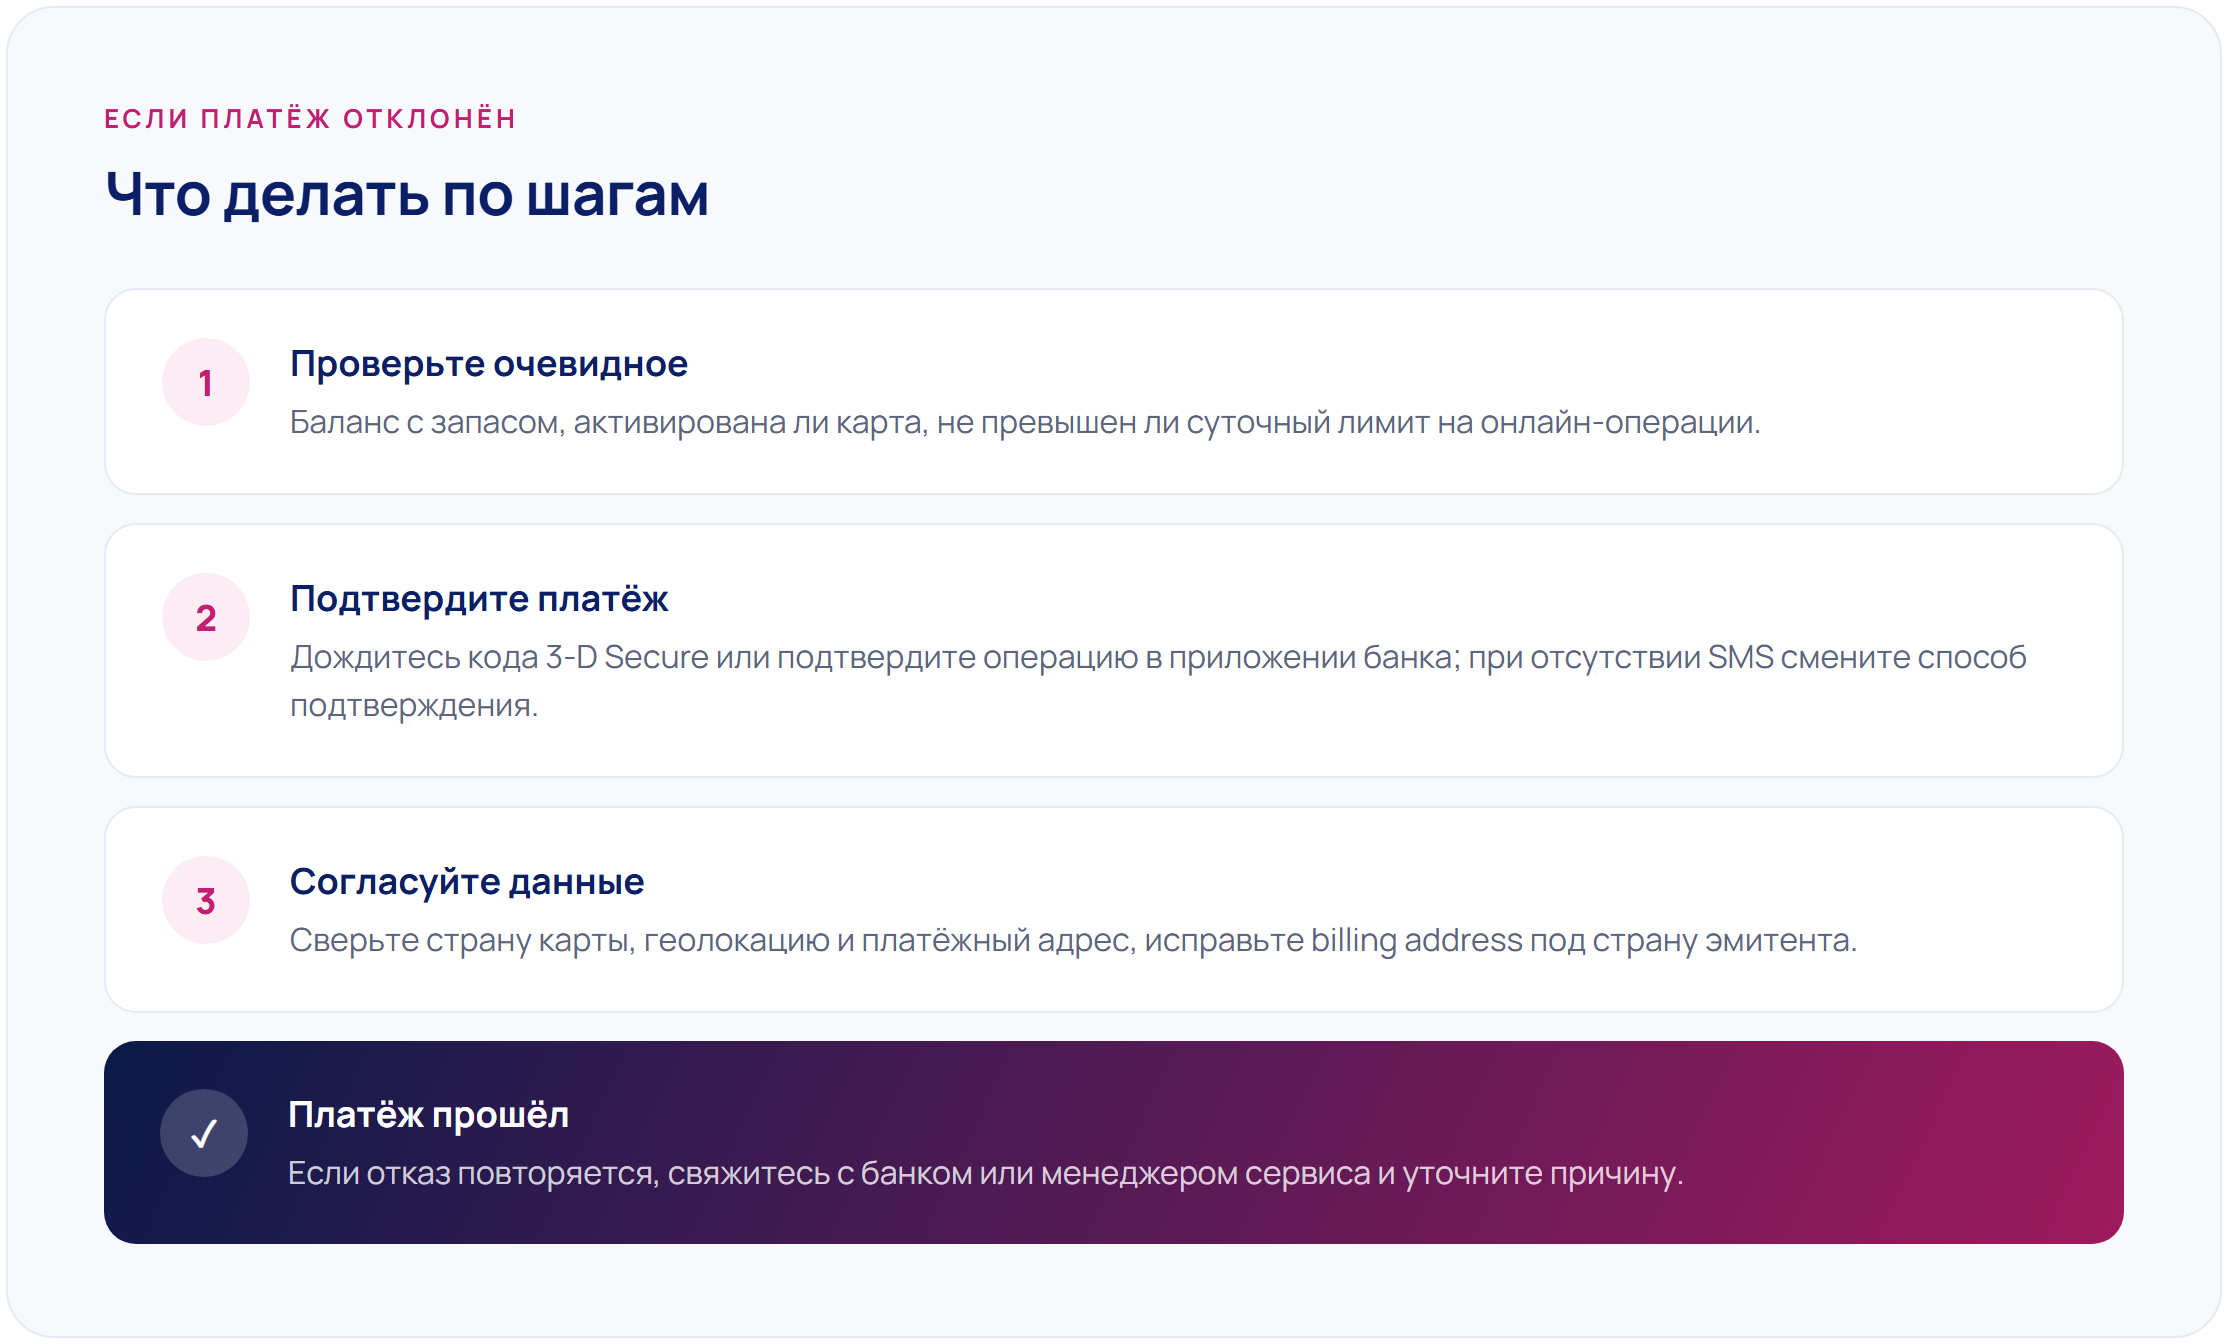Click the step 1 number badge
Image resolution: width=2228 pixels, height=1344 pixels.
[x=206, y=382]
